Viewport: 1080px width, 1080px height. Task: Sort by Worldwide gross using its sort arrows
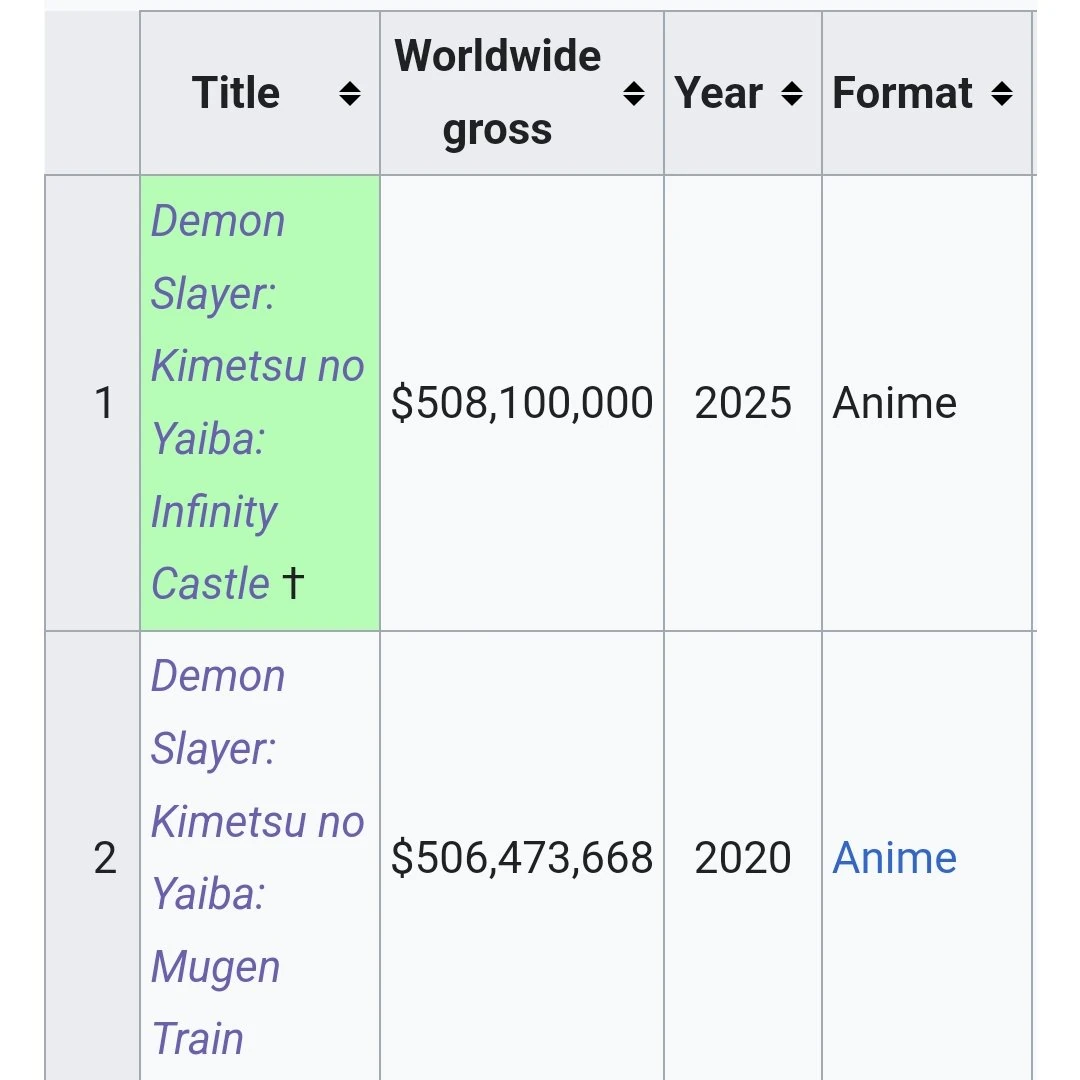click(x=633, y=92)
